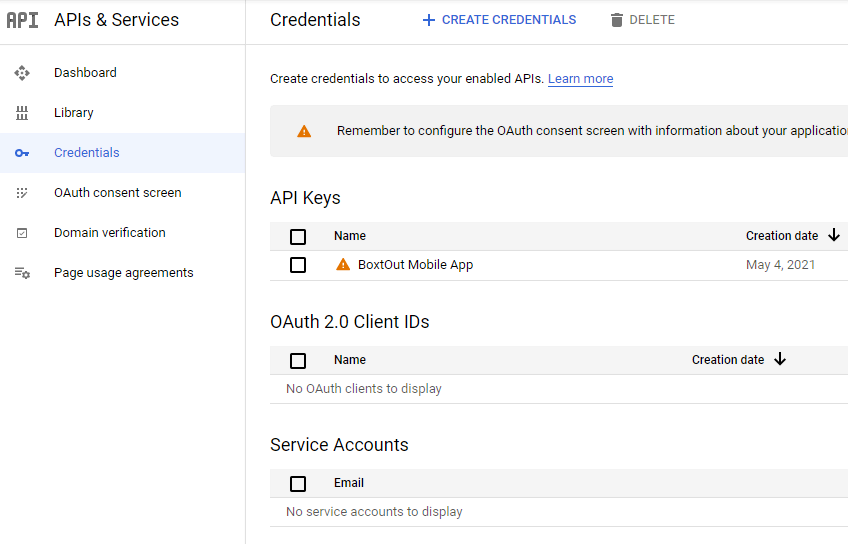This screenshot has width=848, height=544.
Task: Open the BoxtOut Mobile App key
Action: coord(415,265)
